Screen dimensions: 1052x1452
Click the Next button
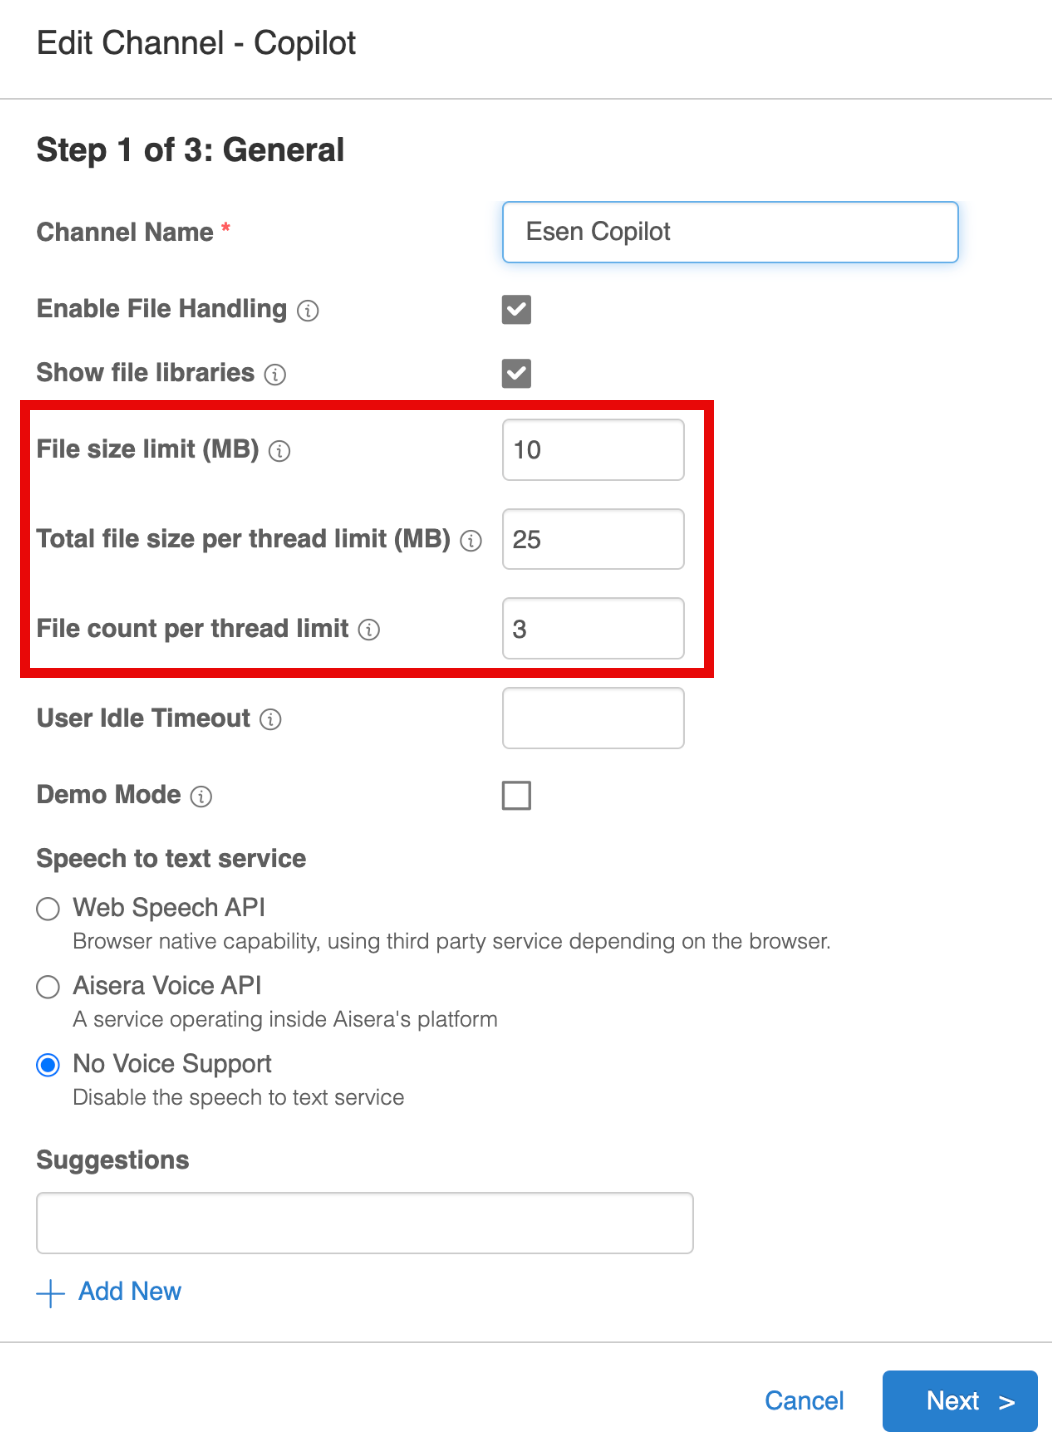960,1401
